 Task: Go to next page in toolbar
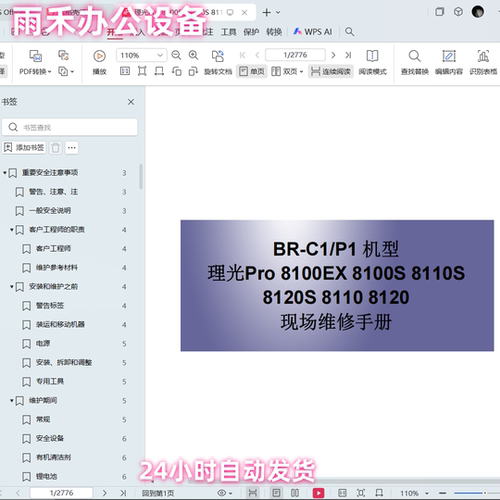tap(333, 55)
